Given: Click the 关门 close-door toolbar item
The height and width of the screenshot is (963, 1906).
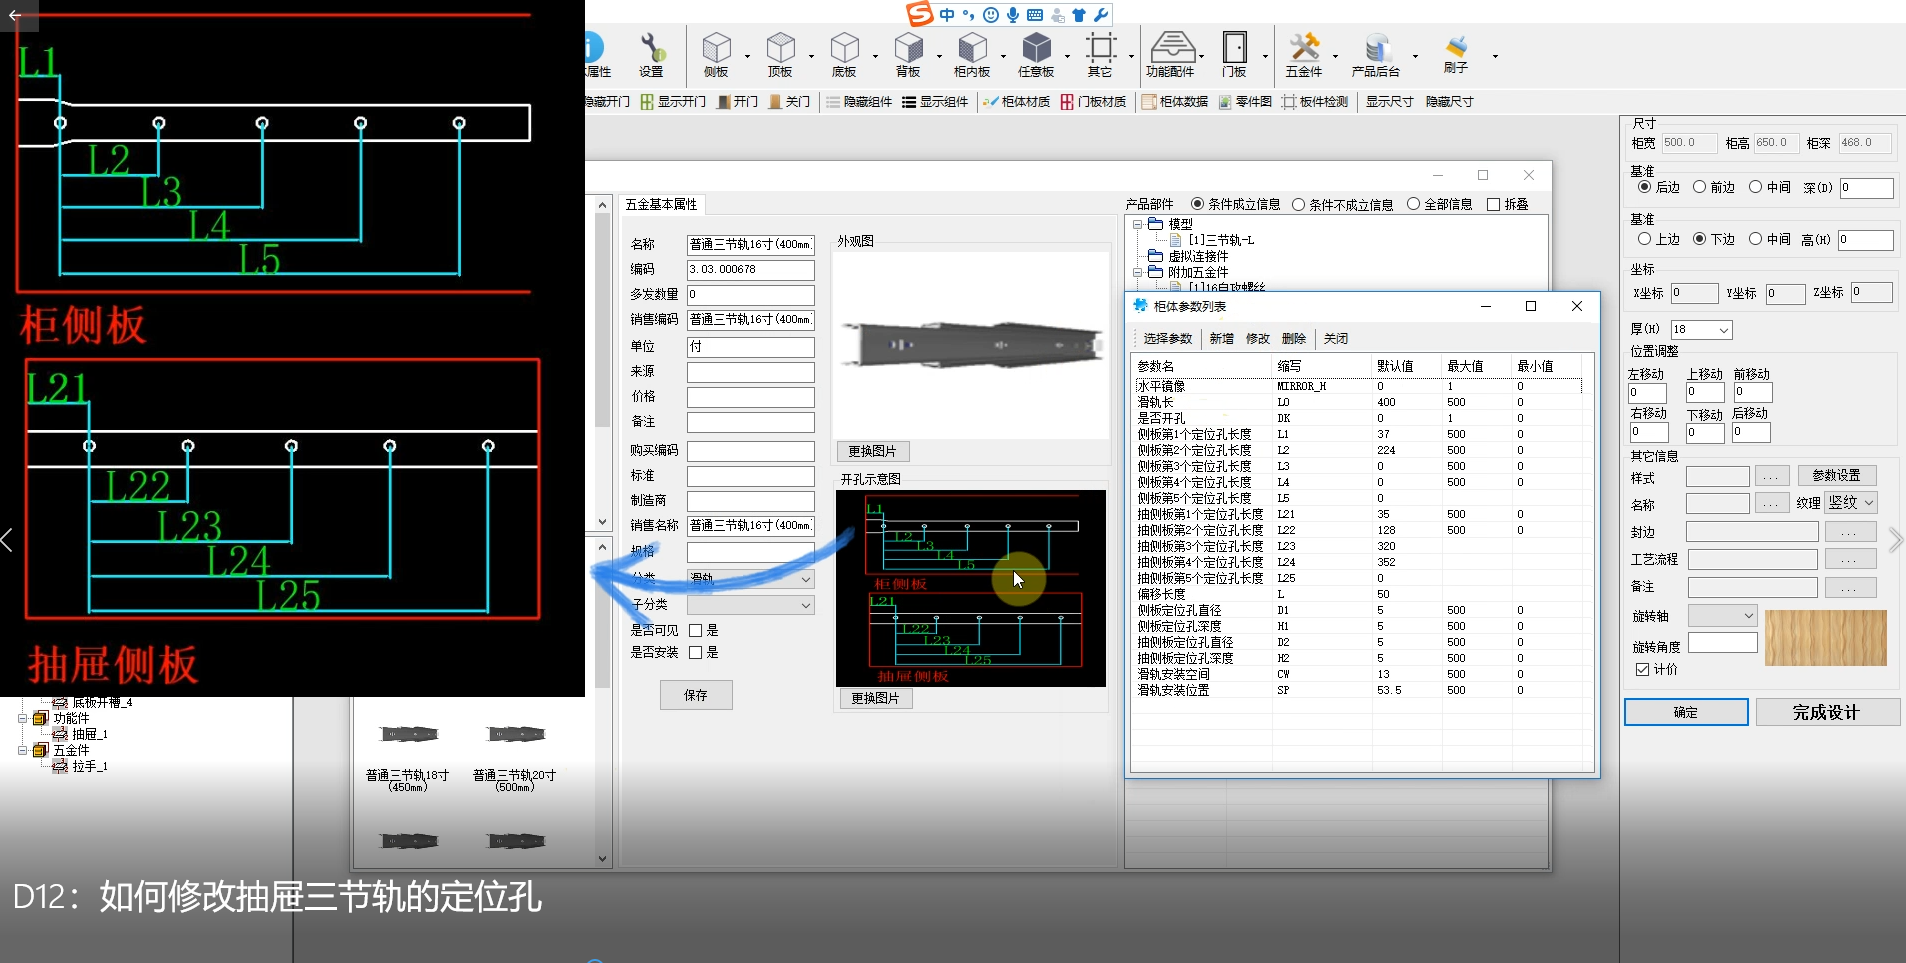Looking at the screenshot, I should [x=790, y=102].
